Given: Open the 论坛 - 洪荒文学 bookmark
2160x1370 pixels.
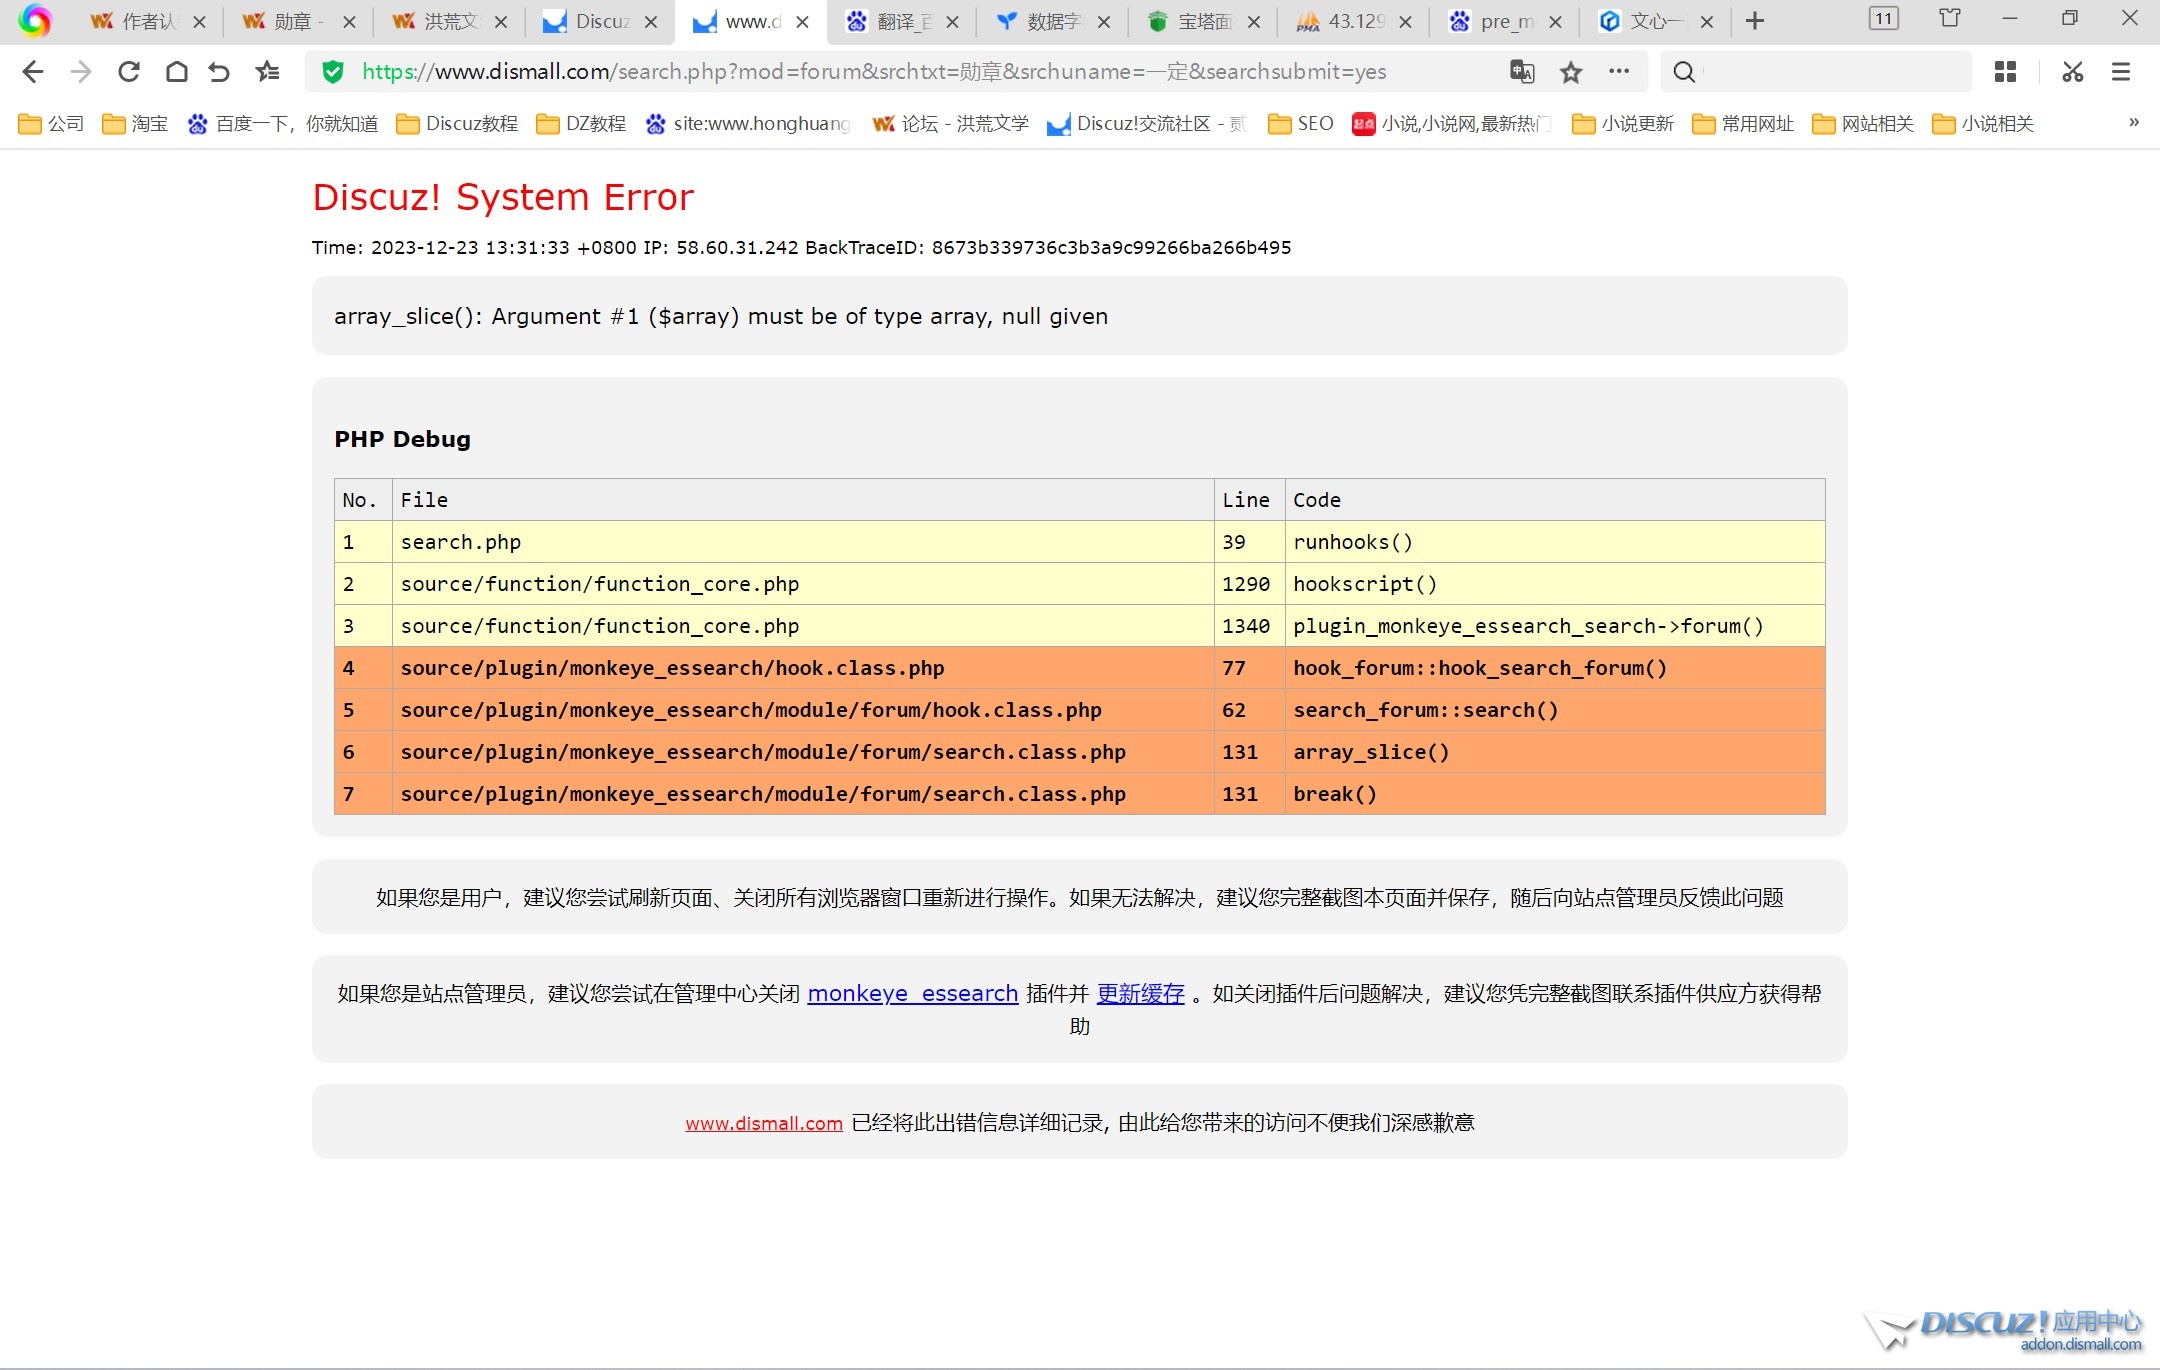Looking at the screenshot, I should tap(950, 124).
